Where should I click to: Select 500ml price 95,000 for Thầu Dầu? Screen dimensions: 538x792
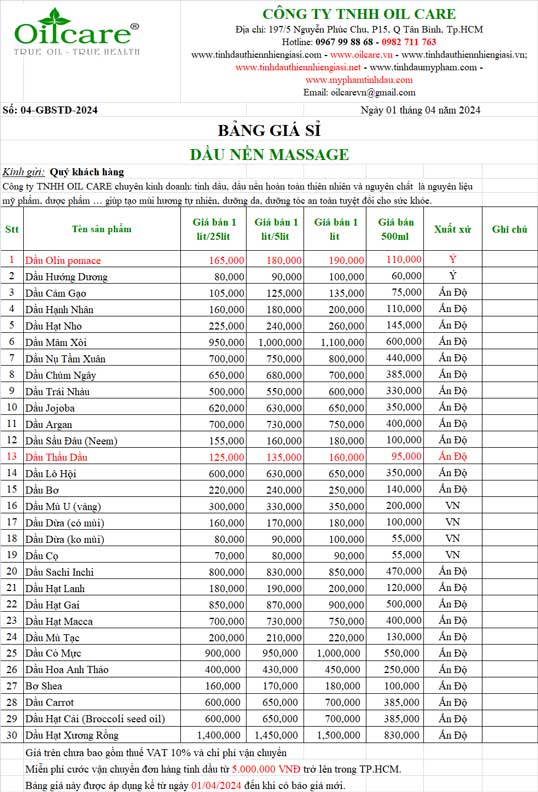406,456
